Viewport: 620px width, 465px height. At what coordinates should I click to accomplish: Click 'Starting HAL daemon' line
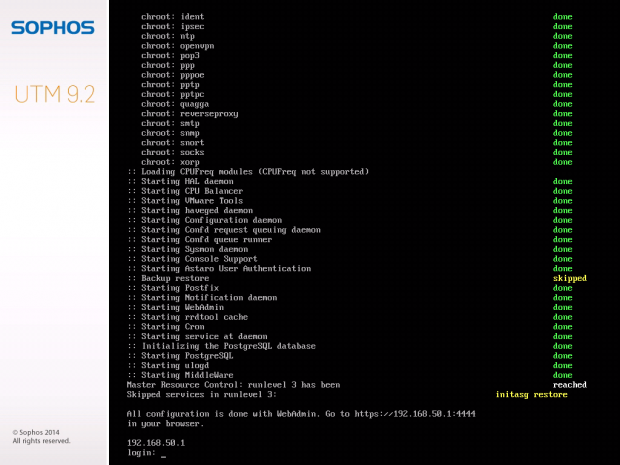click(x=180, y=181)
